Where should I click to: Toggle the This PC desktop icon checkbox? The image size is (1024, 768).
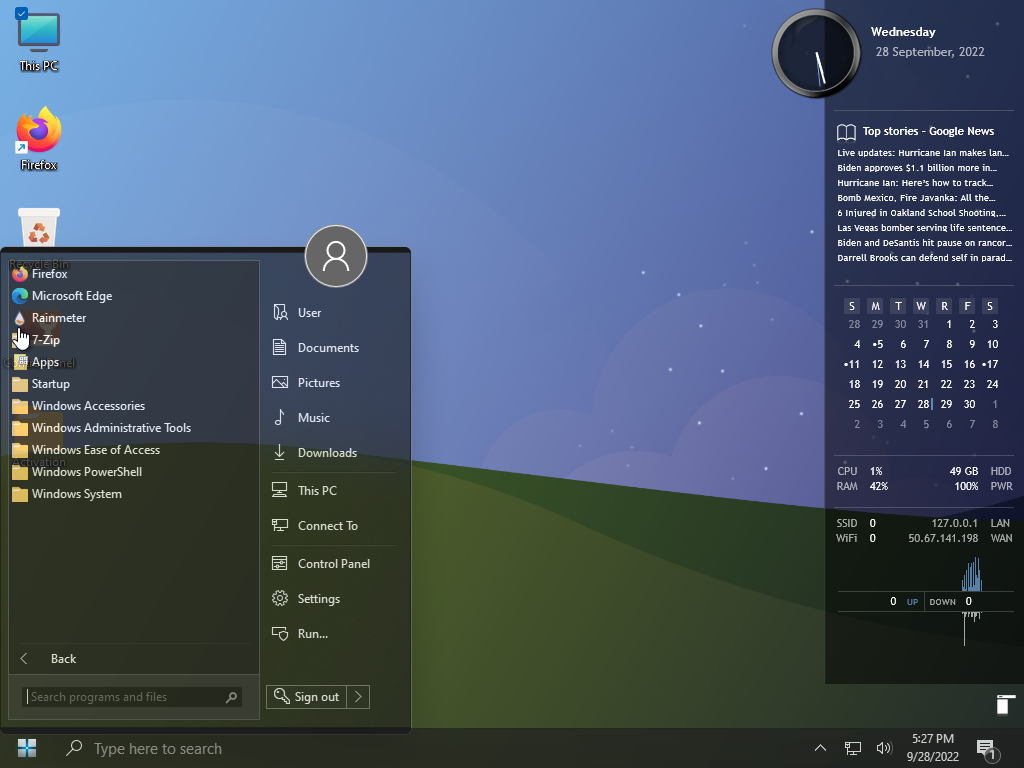click(x=21, y=14)
